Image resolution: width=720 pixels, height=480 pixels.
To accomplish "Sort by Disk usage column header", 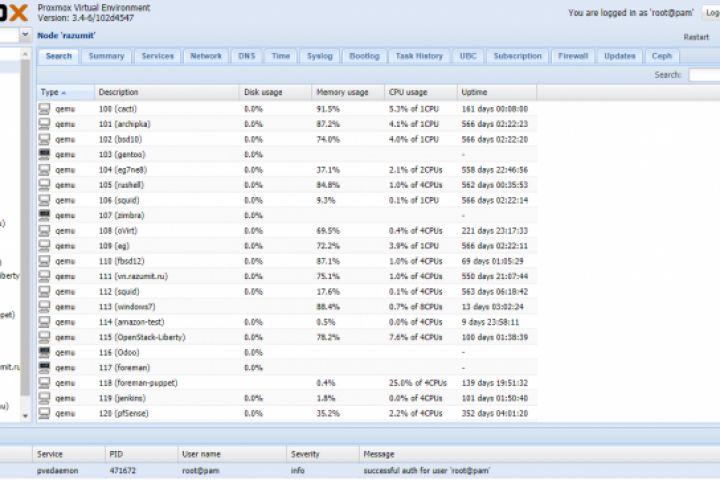I will pos(276,92).
